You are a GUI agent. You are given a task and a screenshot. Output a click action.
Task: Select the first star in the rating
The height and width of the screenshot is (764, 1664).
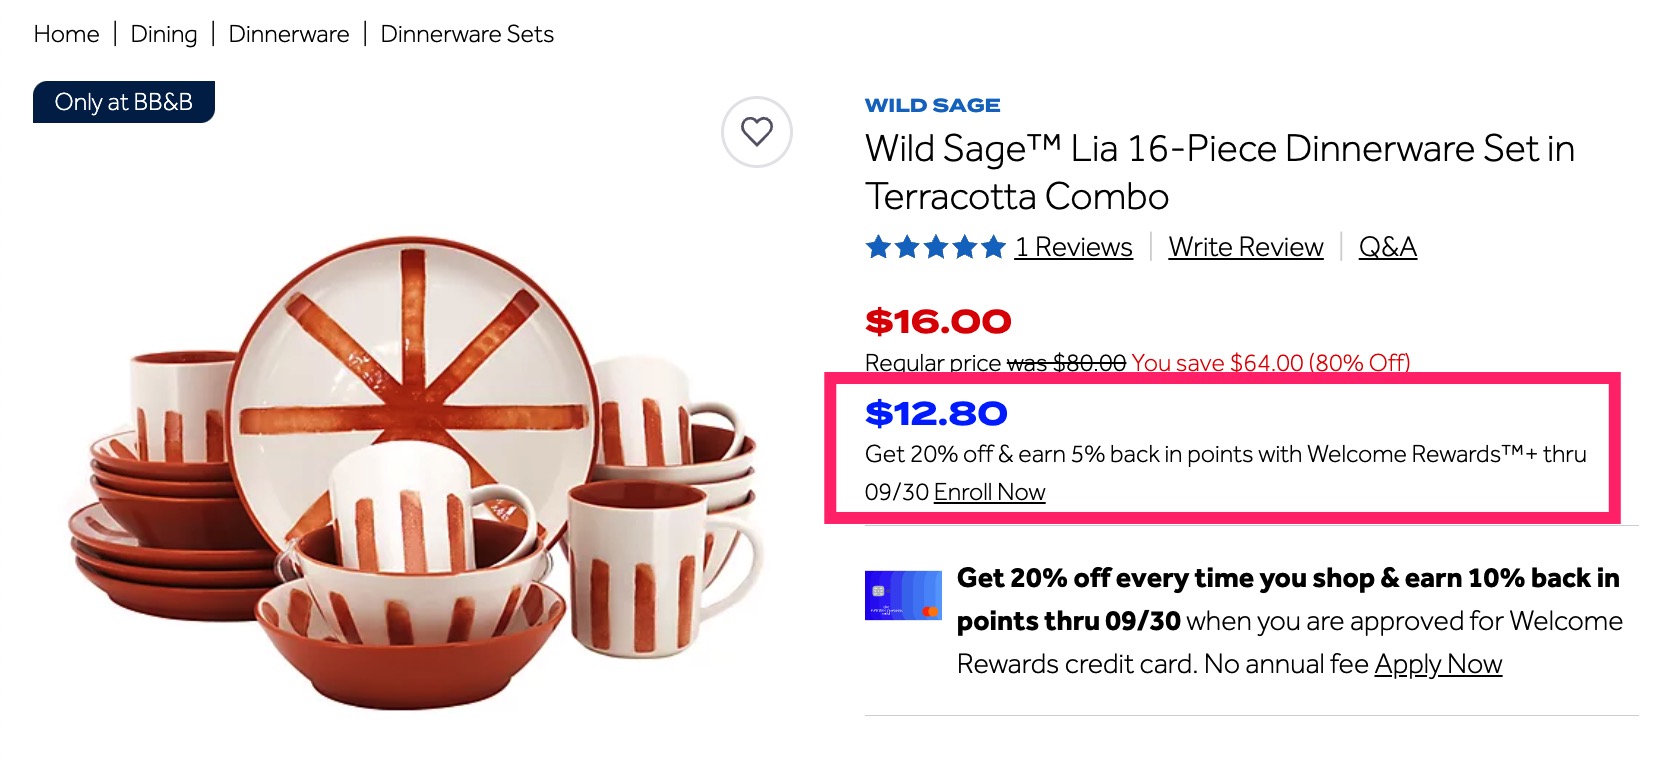tap(875, 246)
